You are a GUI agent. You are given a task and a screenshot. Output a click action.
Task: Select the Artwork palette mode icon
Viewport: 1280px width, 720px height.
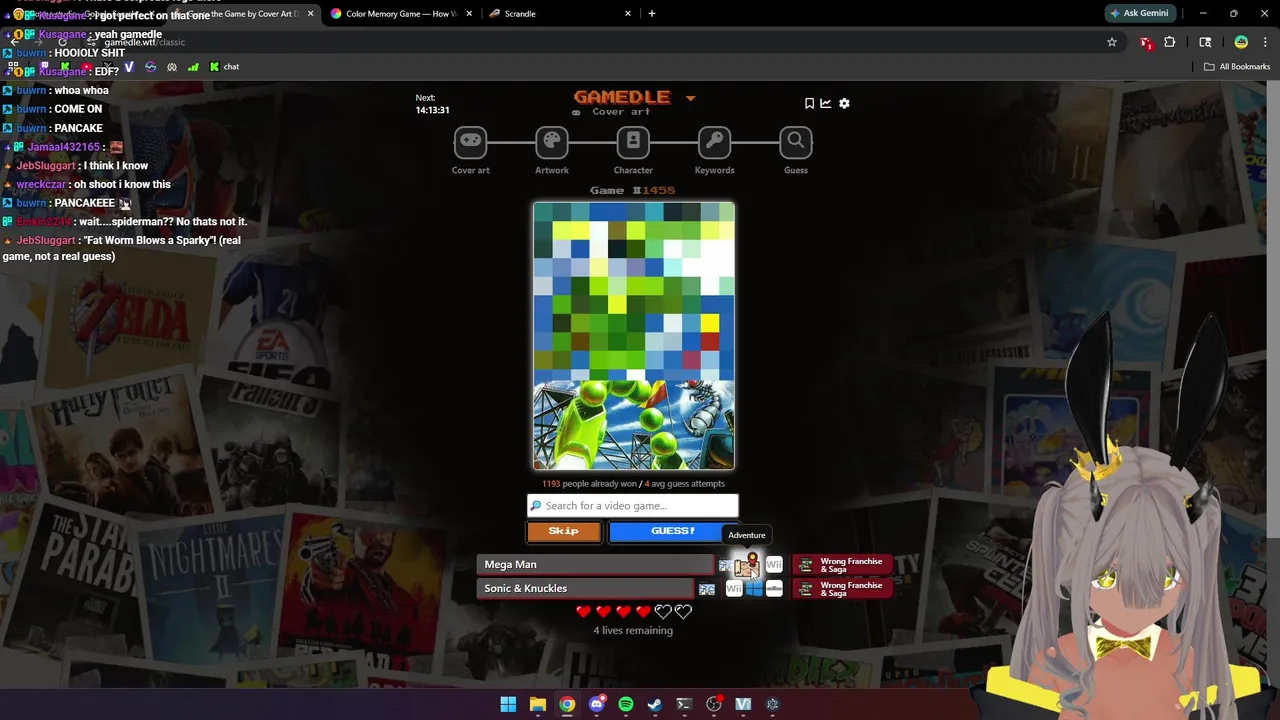551,142
